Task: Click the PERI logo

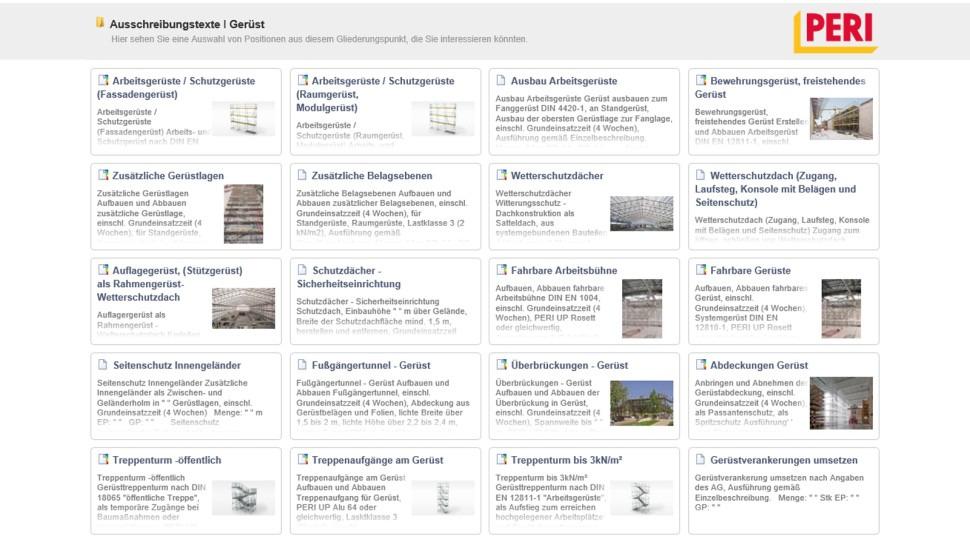Action: pyautogui.click(x=835, y=31)
